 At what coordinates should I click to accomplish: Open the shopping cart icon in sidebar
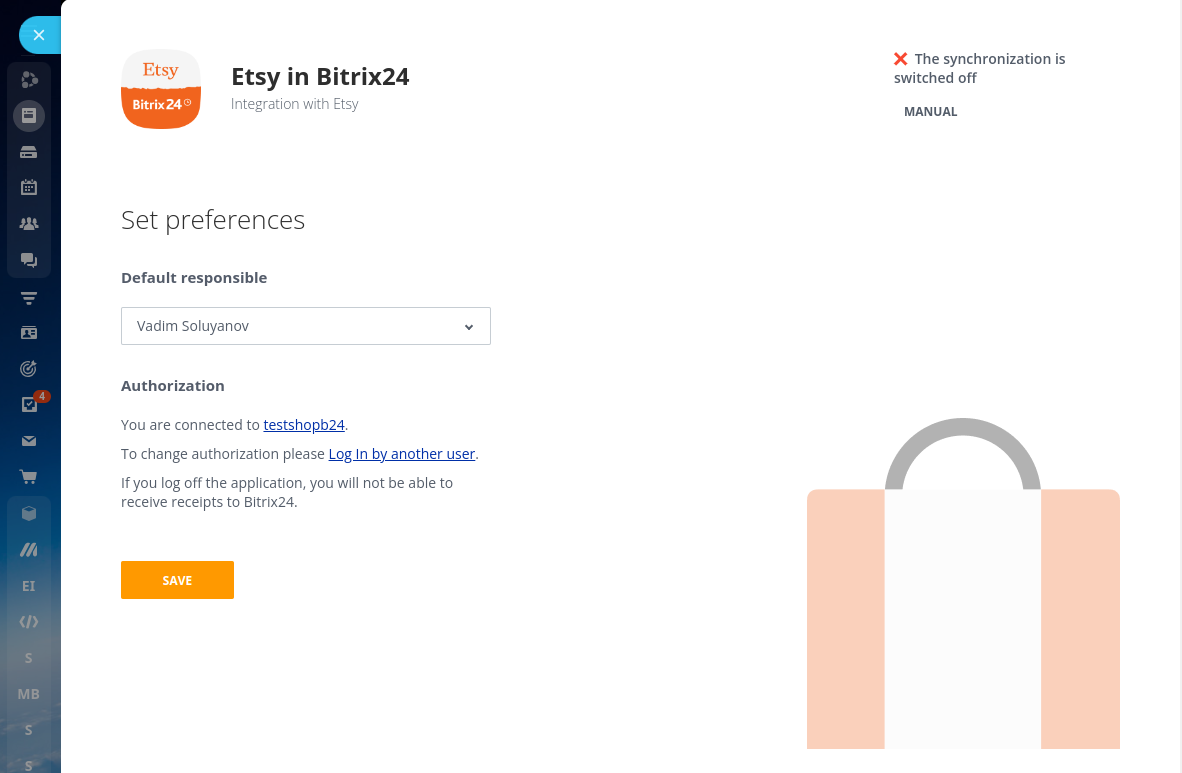pos(29,477)
